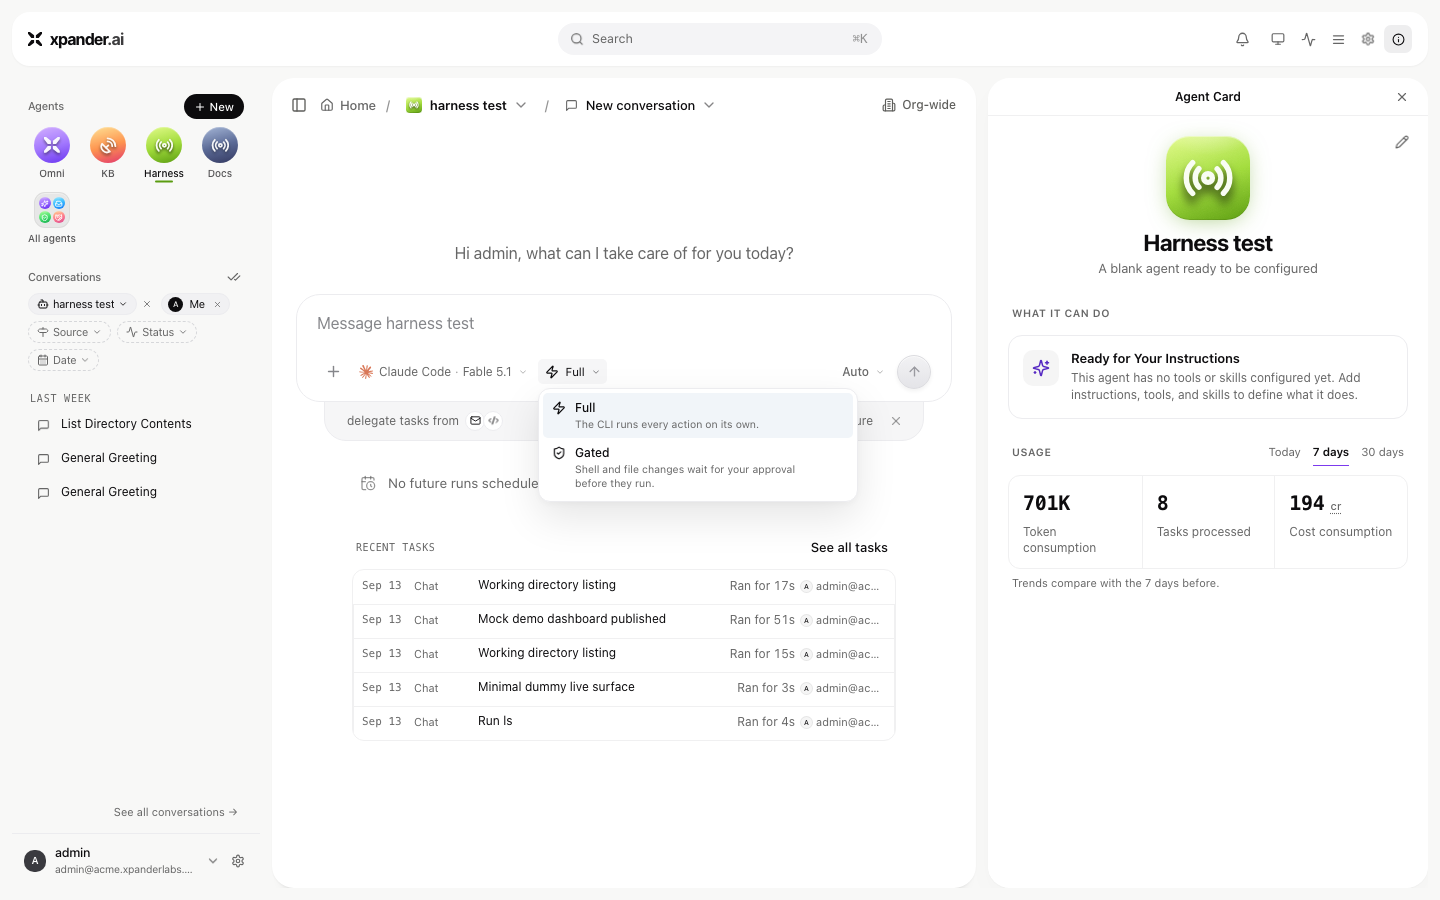Create a New agent
Viewport: 1440px width, 900px height.
click(x=214, y=107)
